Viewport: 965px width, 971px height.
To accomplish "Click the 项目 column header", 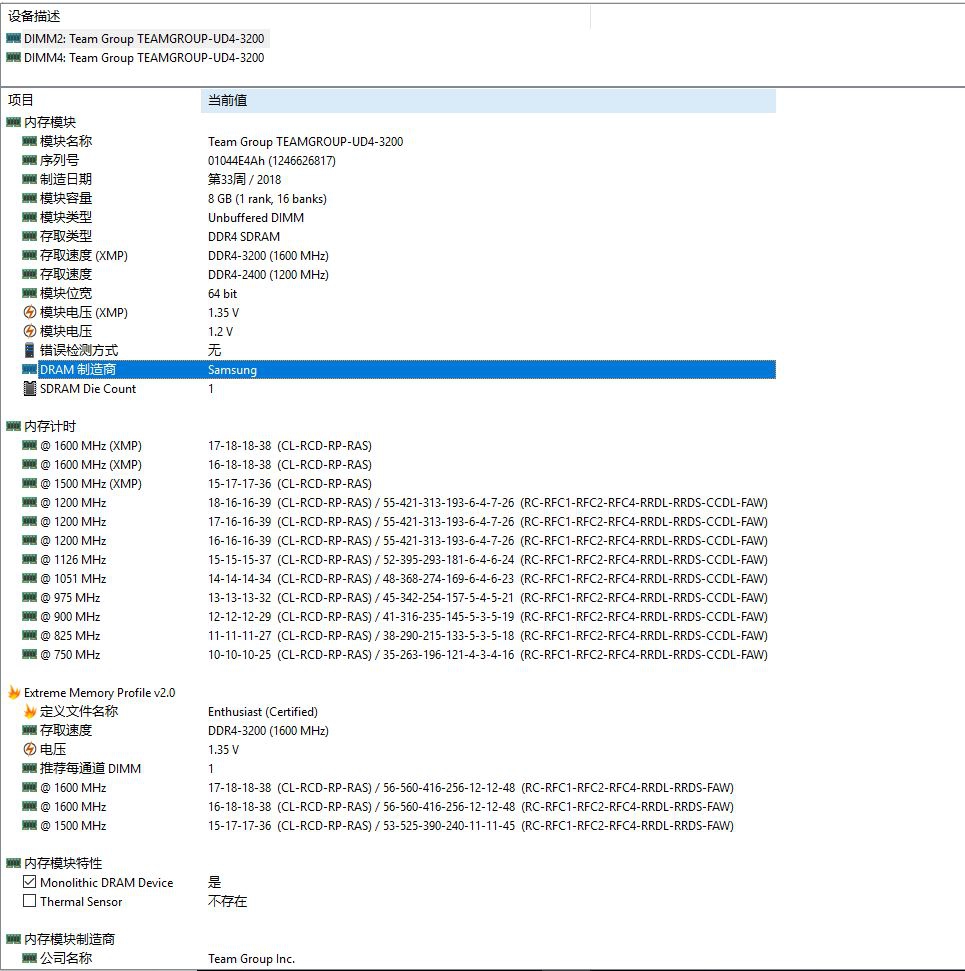I will coord(20,100).
